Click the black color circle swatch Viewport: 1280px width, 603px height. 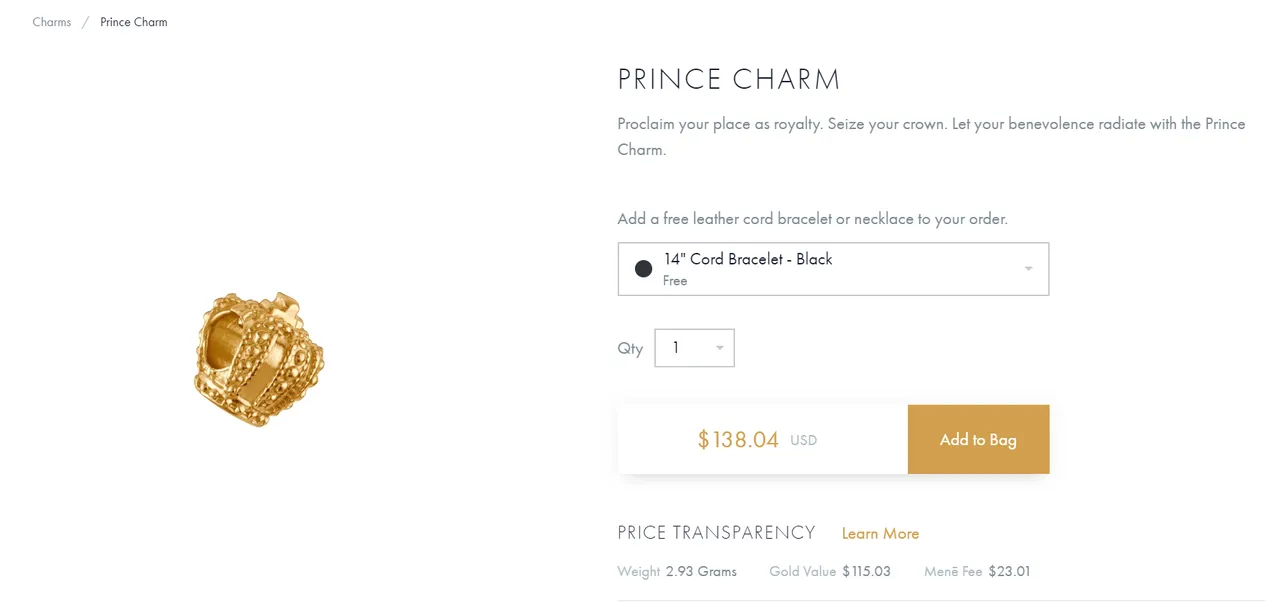(x=644, y=269)
